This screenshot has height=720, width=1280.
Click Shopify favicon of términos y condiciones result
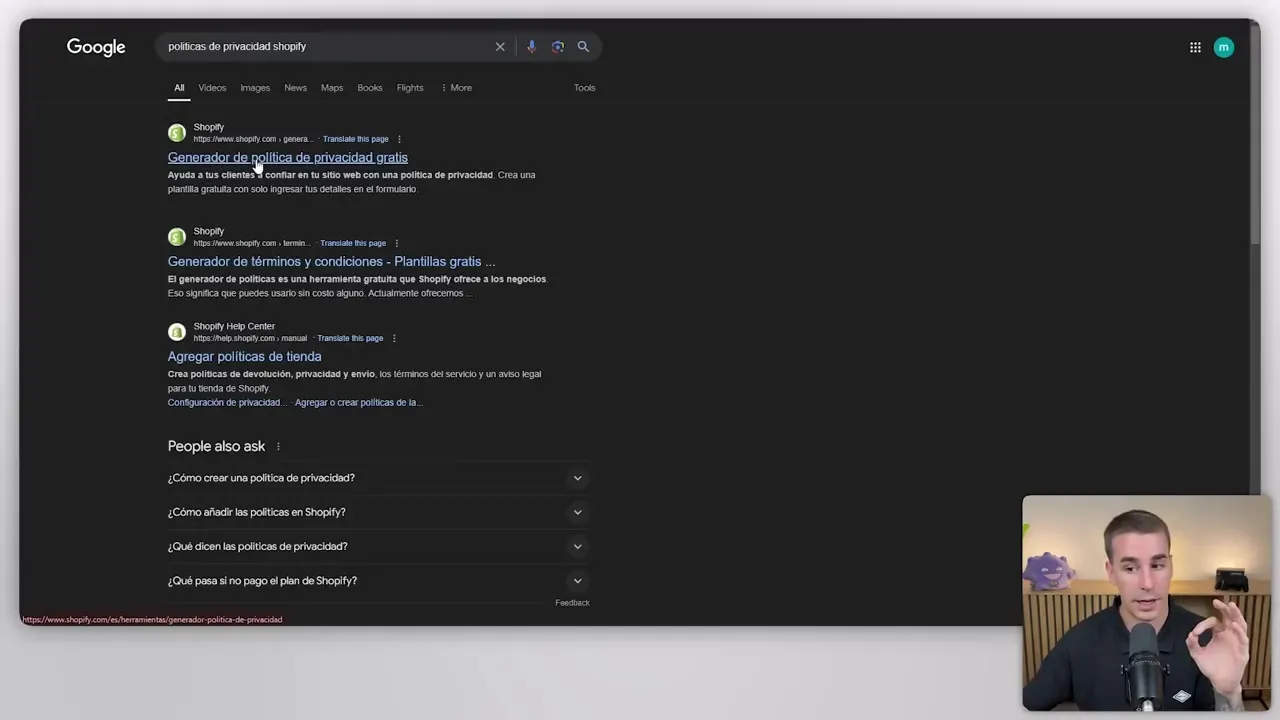point(177,237)
